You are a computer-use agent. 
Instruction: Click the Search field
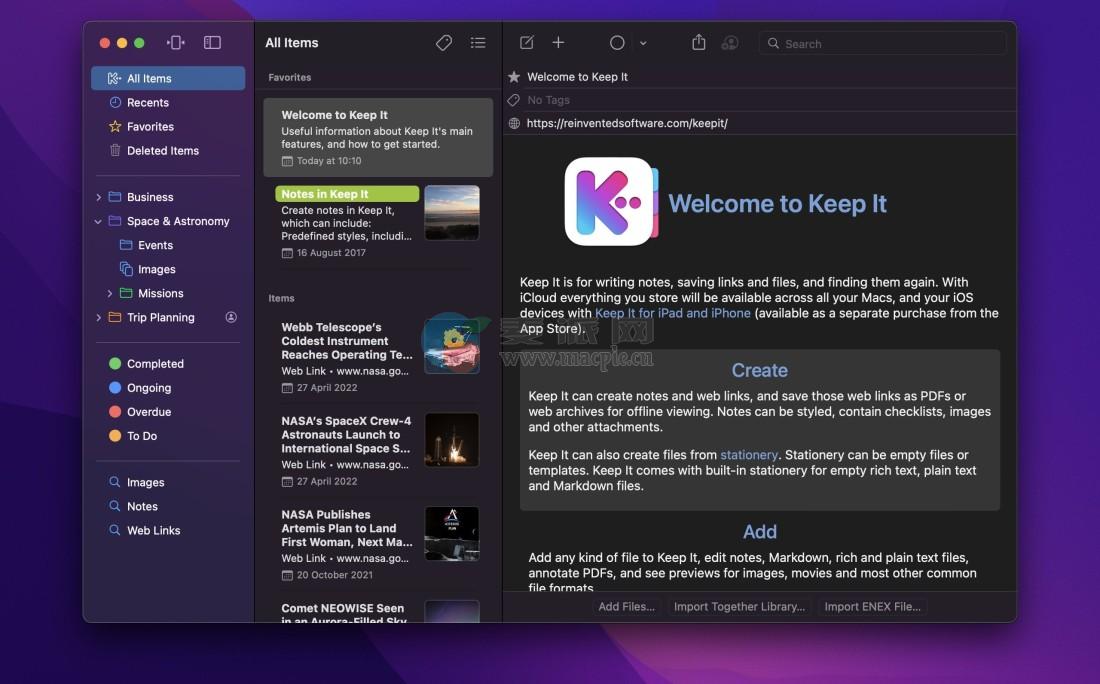point(882,43)
